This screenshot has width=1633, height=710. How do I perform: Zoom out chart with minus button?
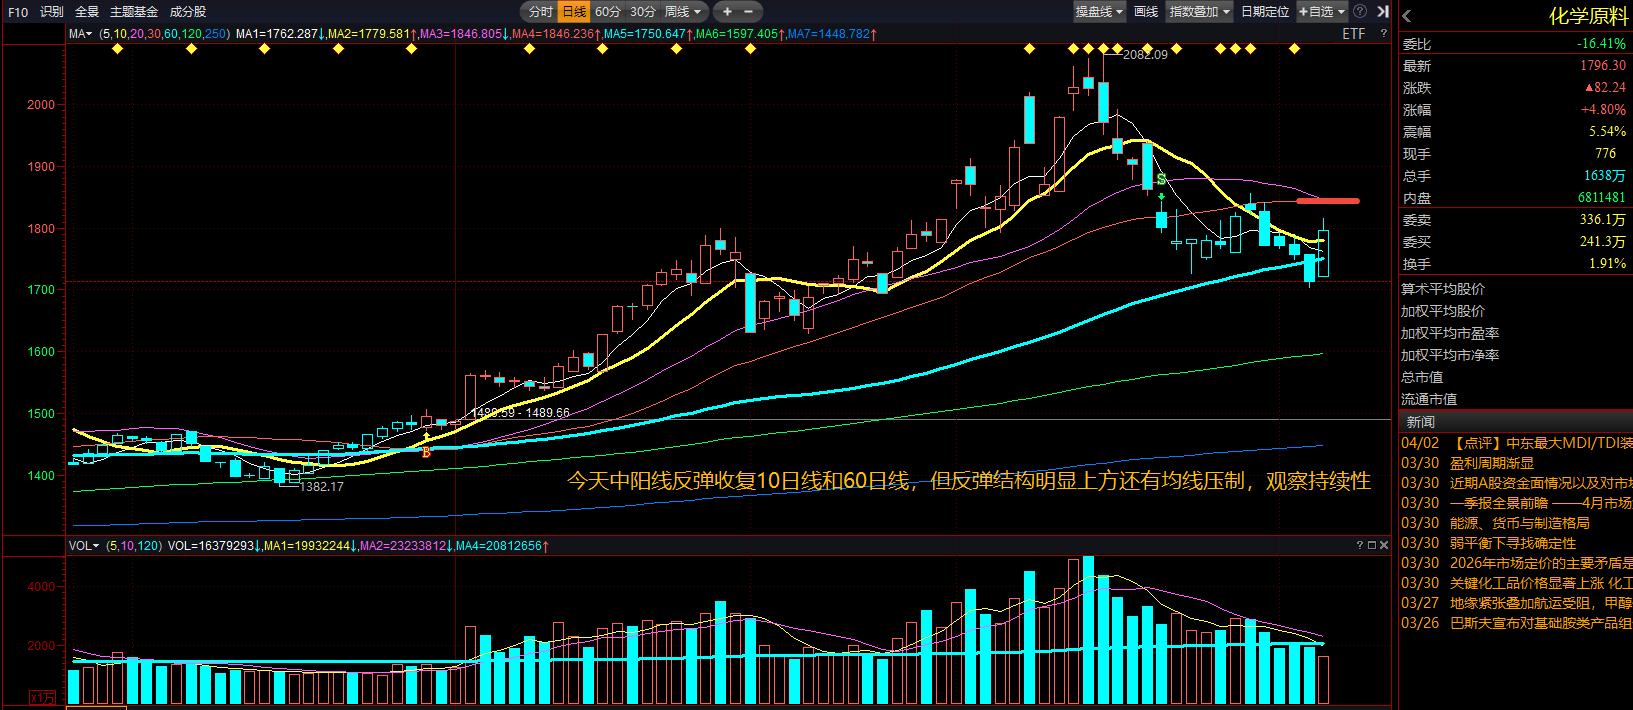tap(749, 12)
